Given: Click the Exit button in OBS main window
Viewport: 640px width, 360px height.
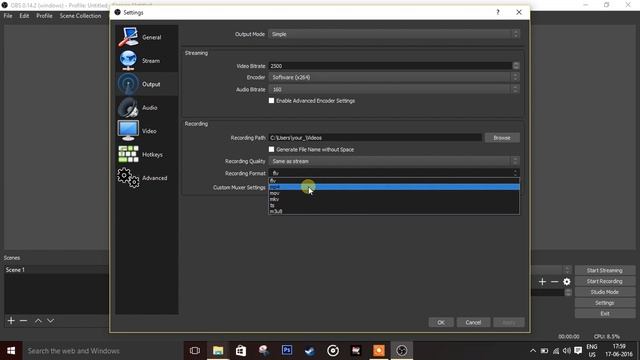Looking at the screenshot, I should (x=604, y=313).
